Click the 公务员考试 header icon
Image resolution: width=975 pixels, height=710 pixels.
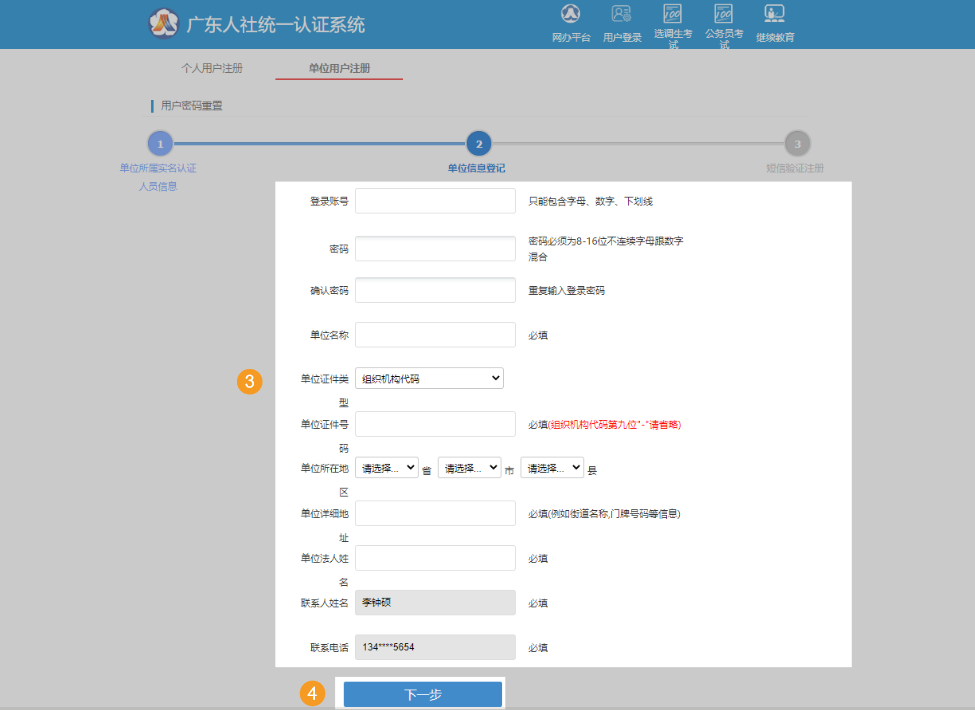coord(723,16)
